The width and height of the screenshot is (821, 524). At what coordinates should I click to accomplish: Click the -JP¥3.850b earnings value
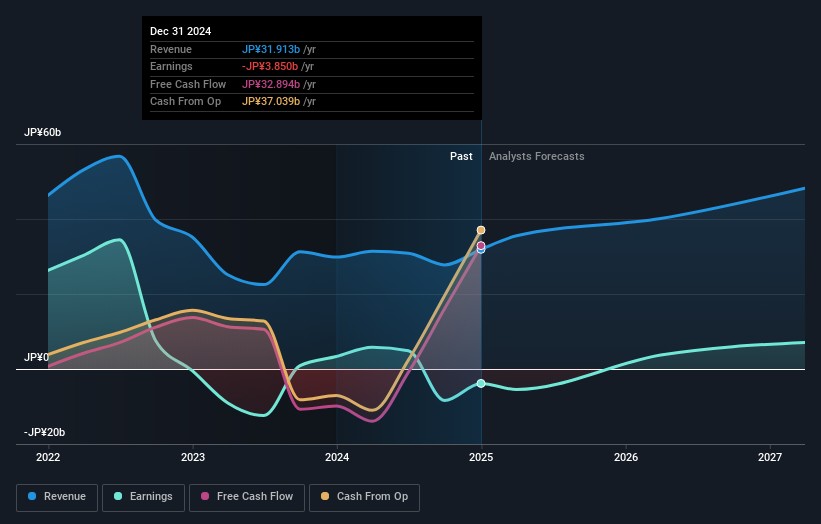270,66
